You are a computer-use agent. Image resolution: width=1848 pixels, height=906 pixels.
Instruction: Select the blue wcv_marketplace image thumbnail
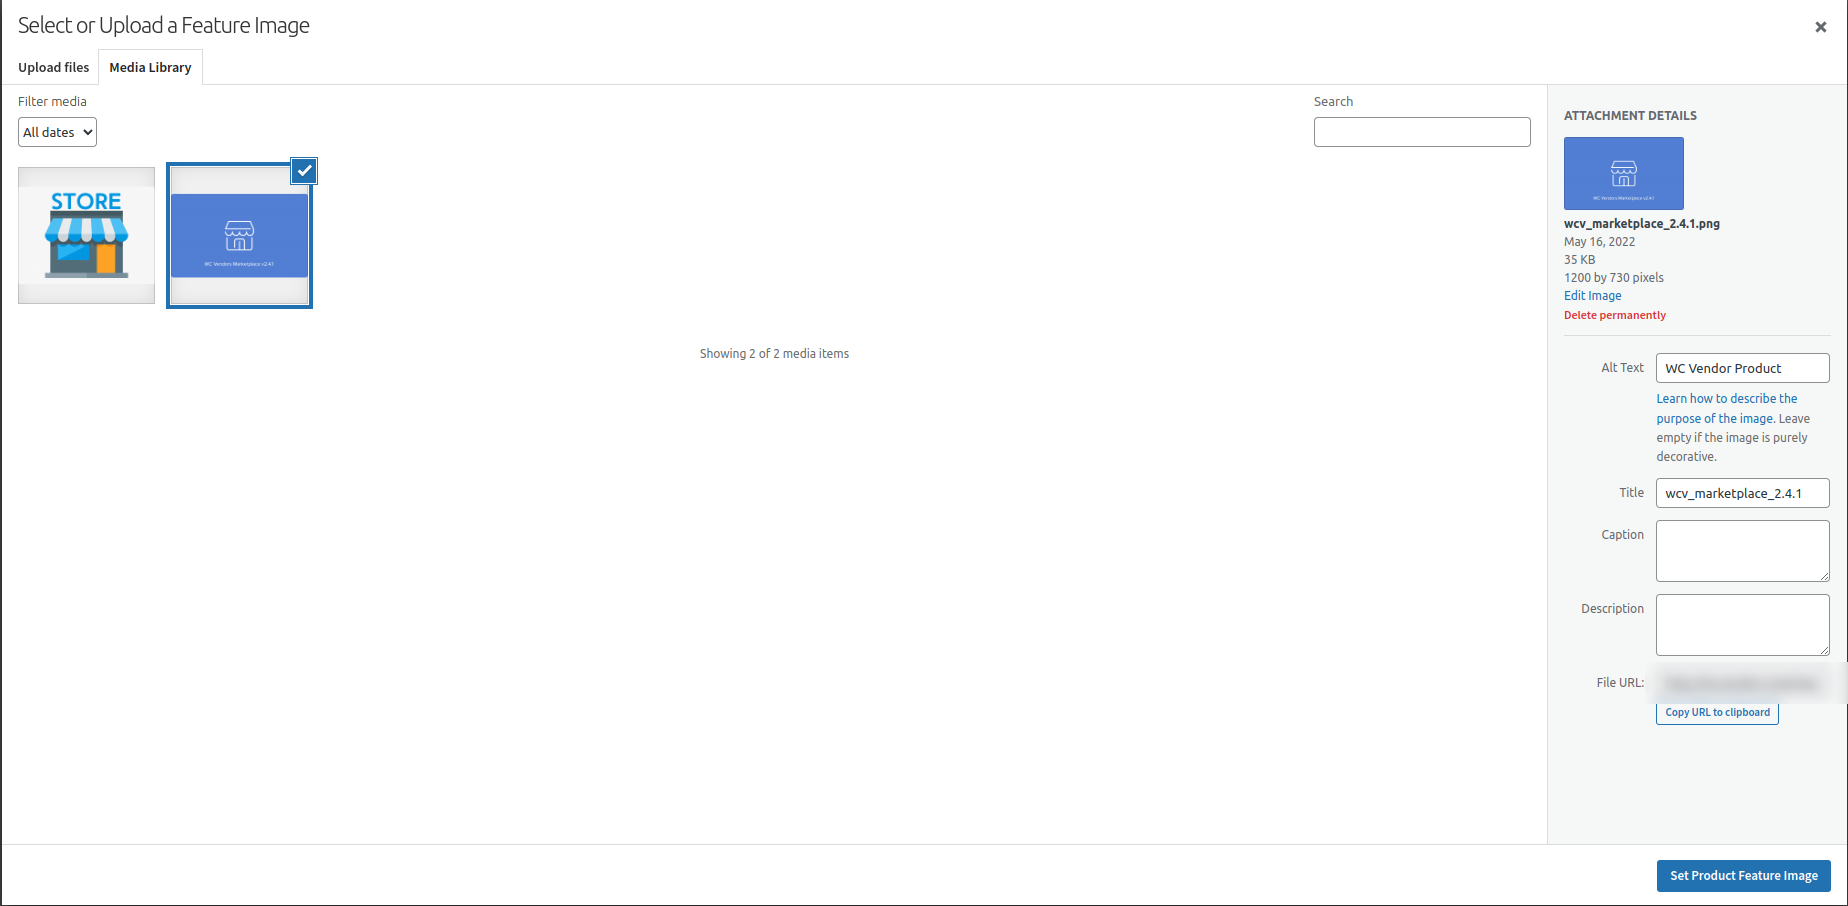pos(239,236)
